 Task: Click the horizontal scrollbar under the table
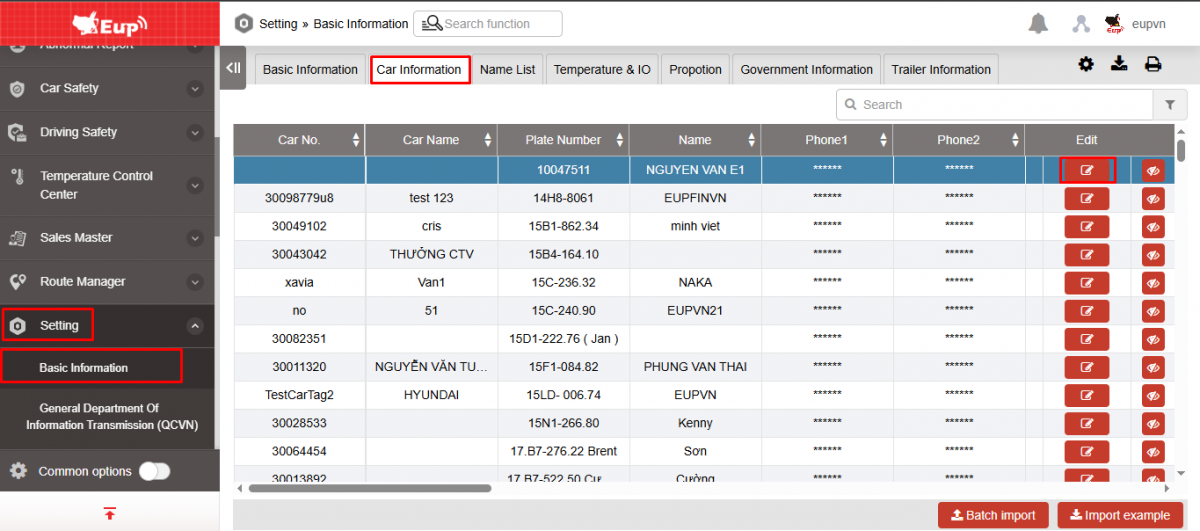(x=370, y=489)
